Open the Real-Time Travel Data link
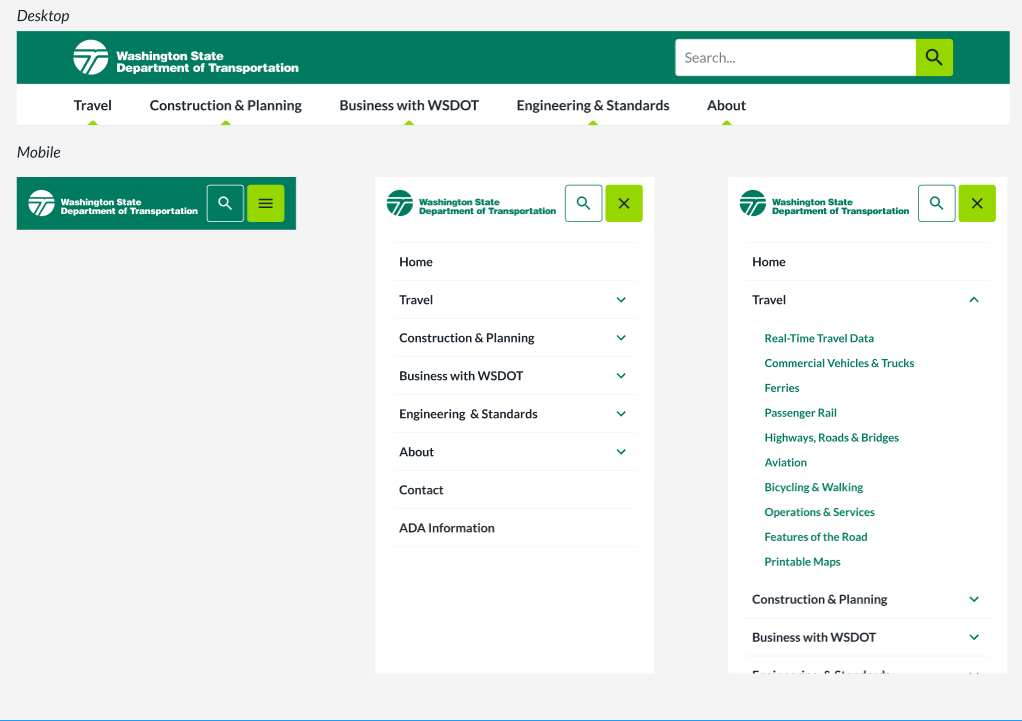The height and width of the screenshot is (721, 1022). point(818,339)
